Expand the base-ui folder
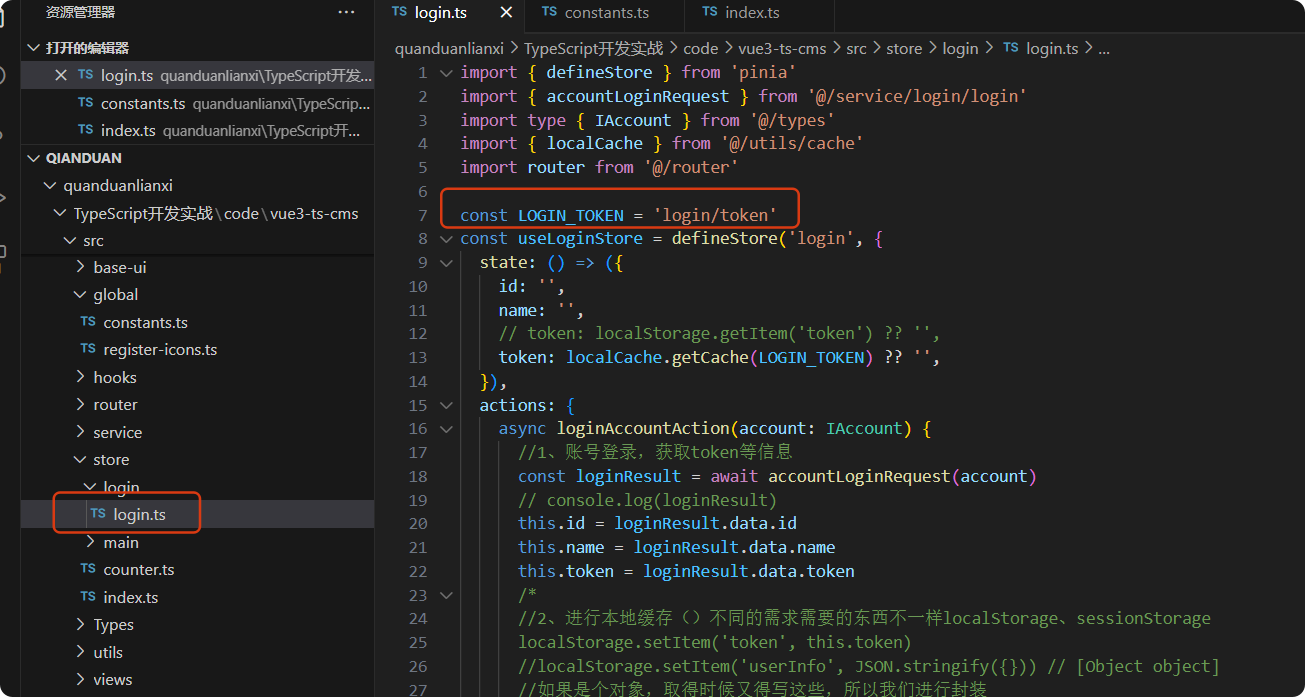Screen dimensions: 1305x697 click(81, 268)
